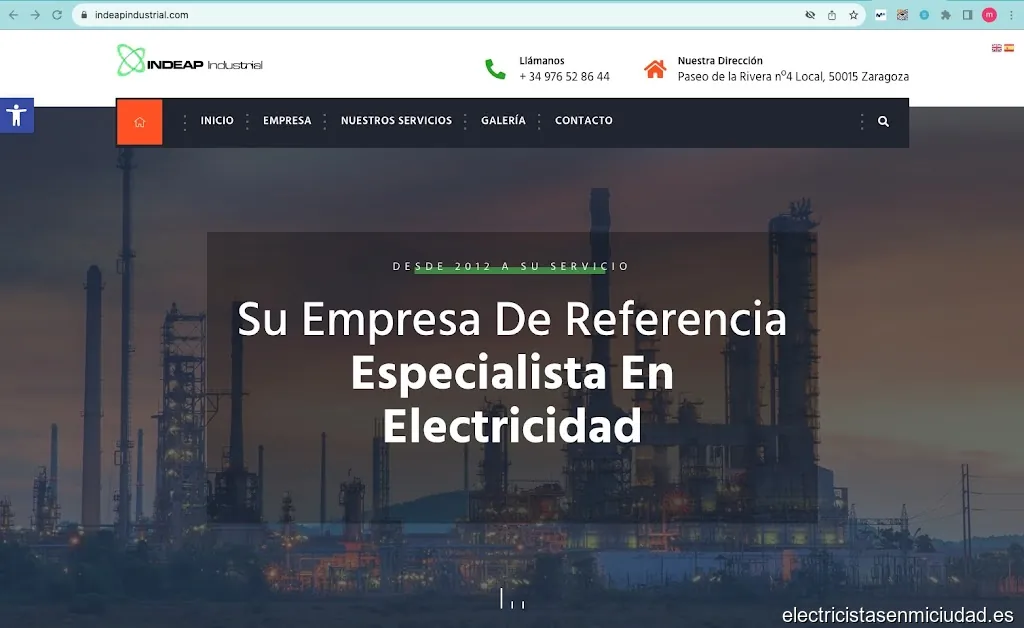Open the profile avatar menu
The width and height of the screenshot is (1024, 628).
click(x=989, y=15)
